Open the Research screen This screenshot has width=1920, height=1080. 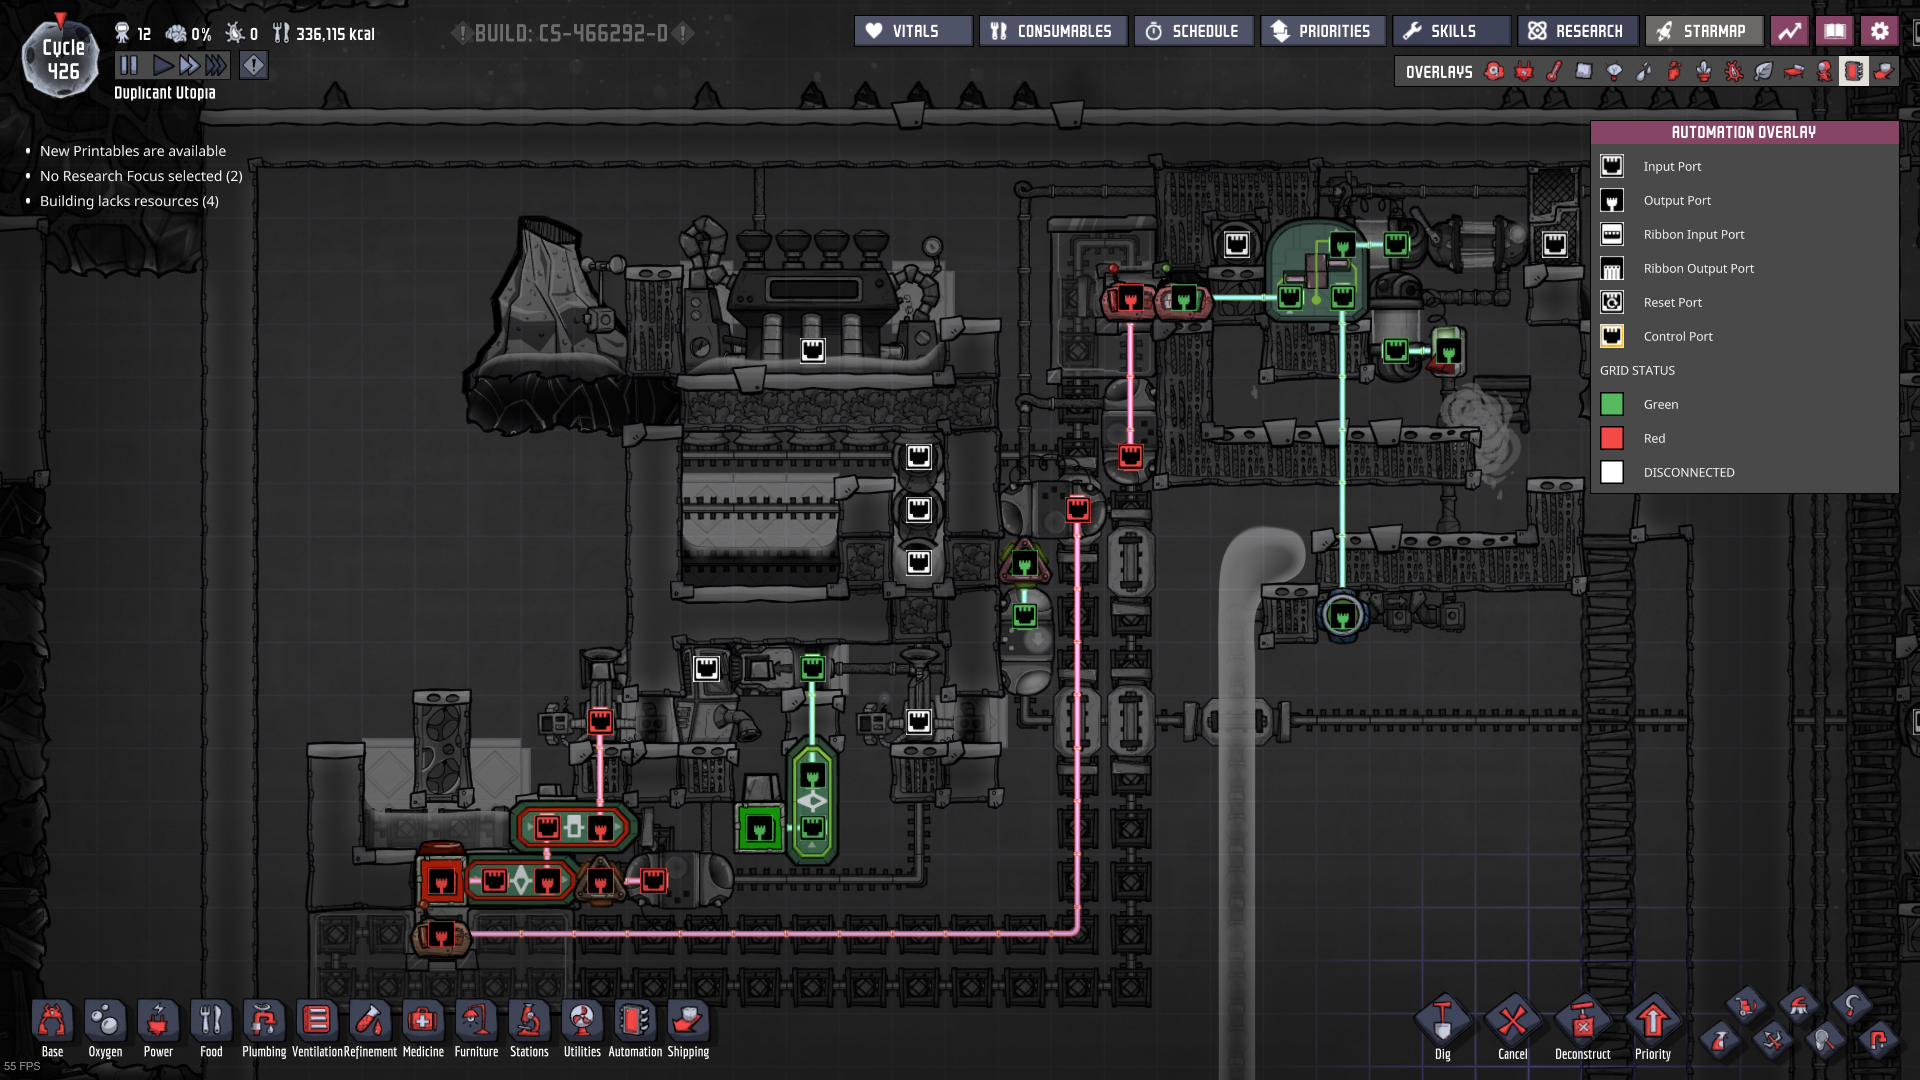(1577, 31)
